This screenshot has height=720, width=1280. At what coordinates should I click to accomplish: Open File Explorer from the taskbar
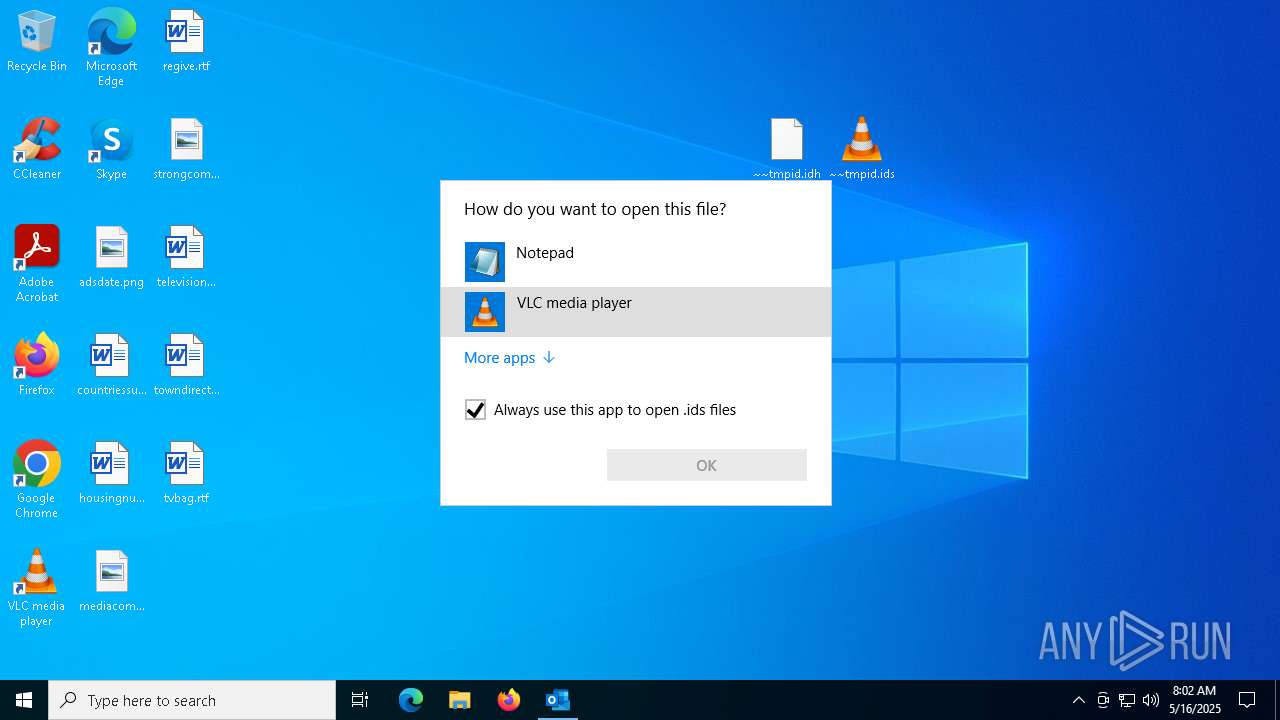pos(460,700)
